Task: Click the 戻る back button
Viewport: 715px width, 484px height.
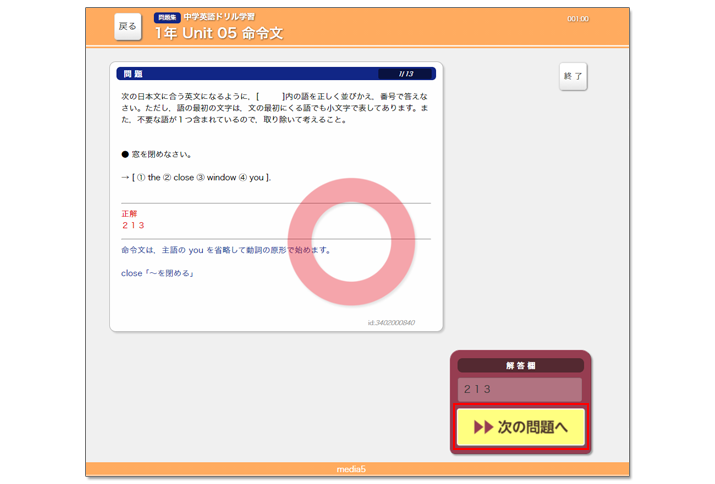Action: click(128, 26)
